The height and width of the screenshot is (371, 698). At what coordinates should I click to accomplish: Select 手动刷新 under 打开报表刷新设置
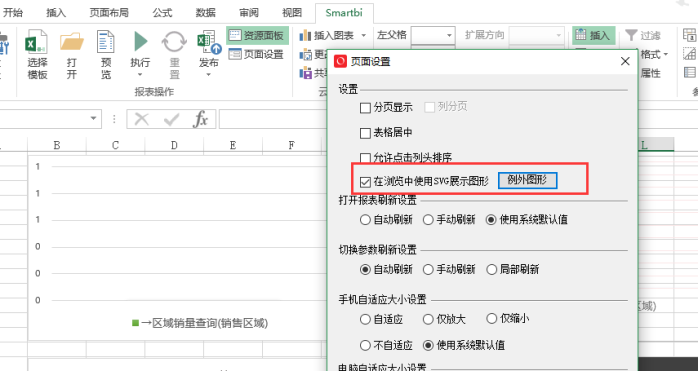[x=428, y=220]
